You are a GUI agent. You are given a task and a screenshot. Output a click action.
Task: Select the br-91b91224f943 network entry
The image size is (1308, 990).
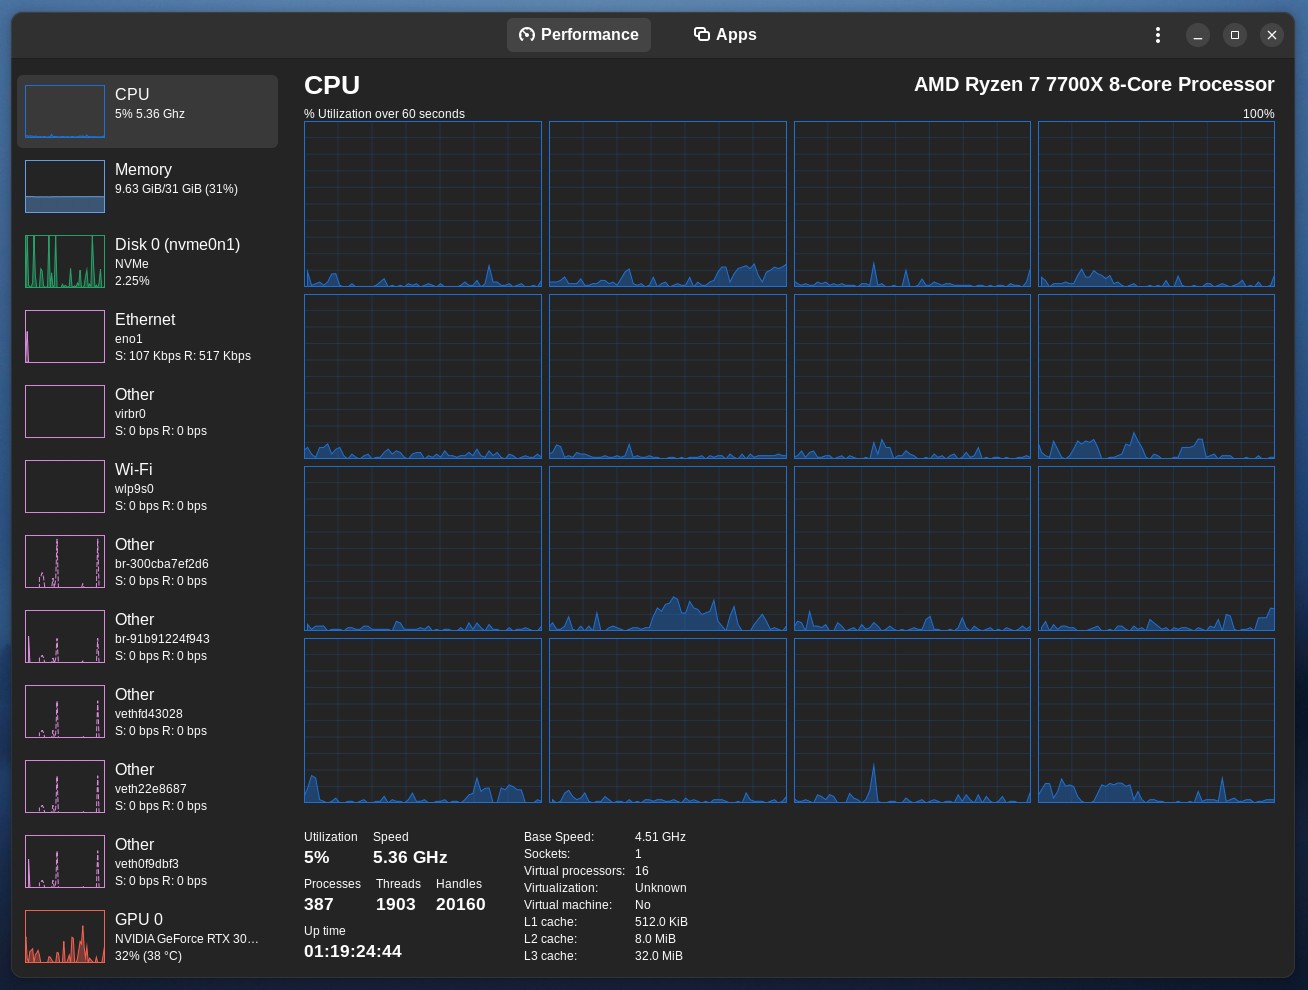pos(147,637)
